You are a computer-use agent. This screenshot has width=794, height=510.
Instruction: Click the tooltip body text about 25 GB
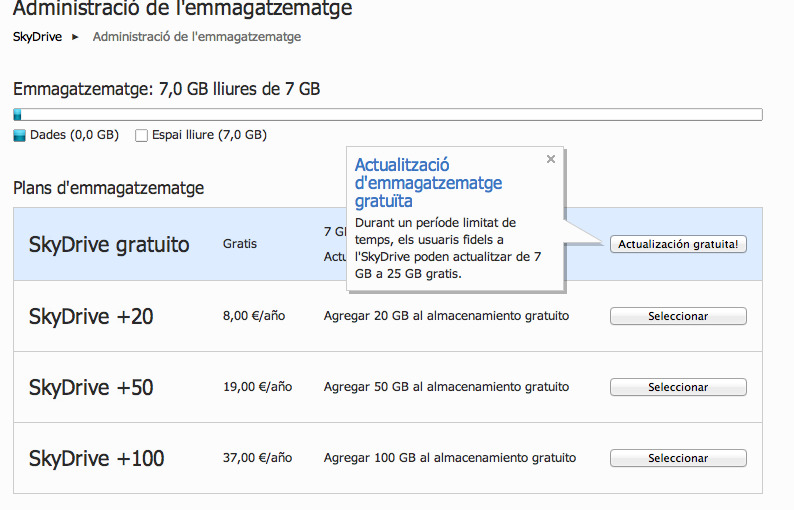[448, 248]
